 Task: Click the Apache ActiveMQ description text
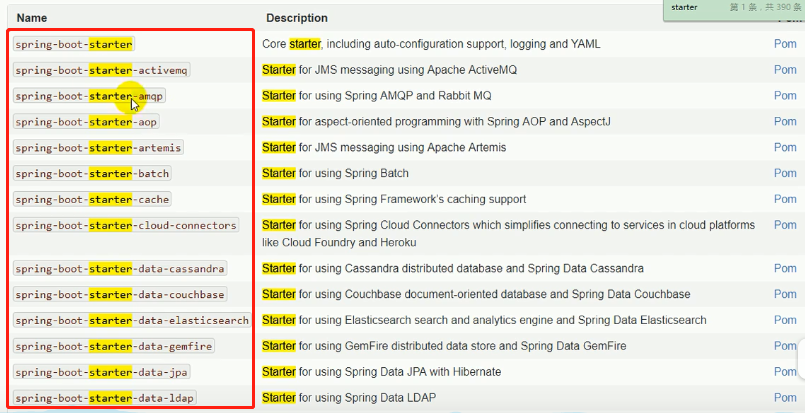point(390,70)
